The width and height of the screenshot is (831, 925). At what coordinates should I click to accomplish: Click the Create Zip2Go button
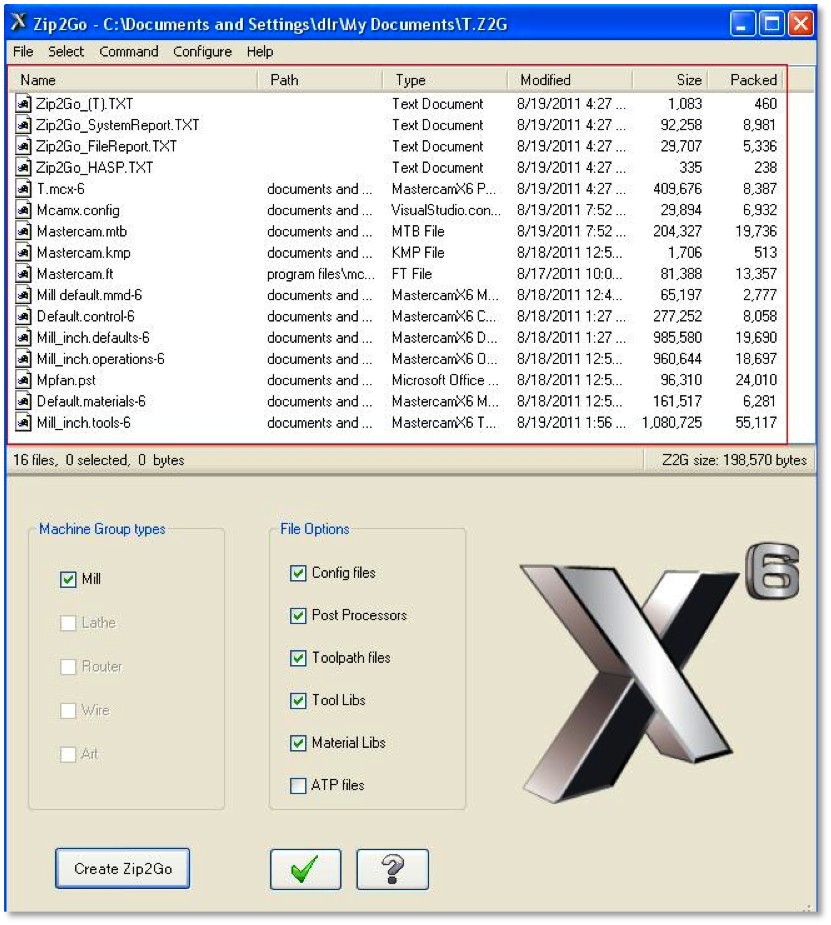click(123, 868)
